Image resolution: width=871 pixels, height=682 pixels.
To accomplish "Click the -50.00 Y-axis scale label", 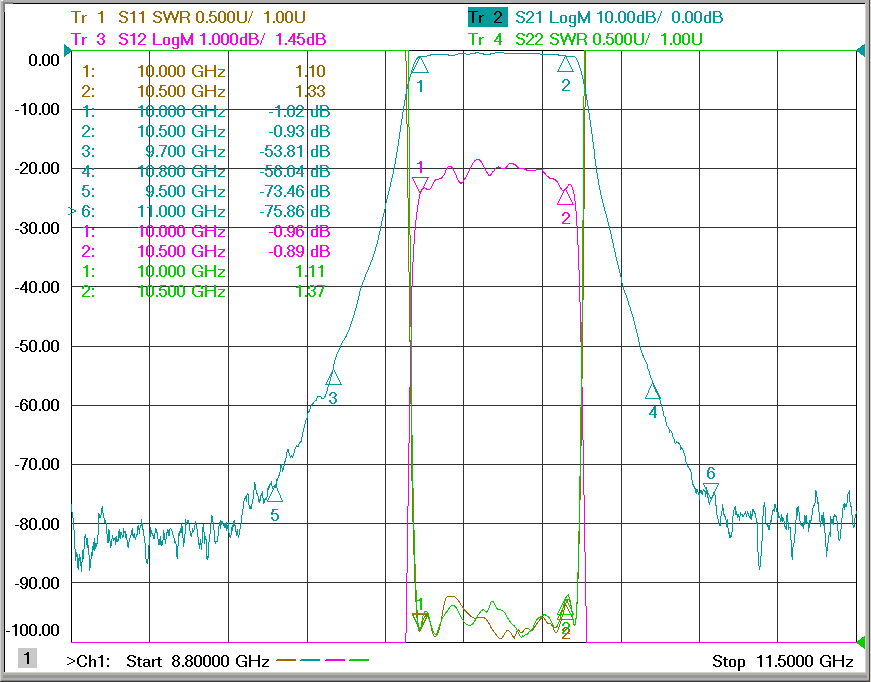I will click(x=37, y=347).
